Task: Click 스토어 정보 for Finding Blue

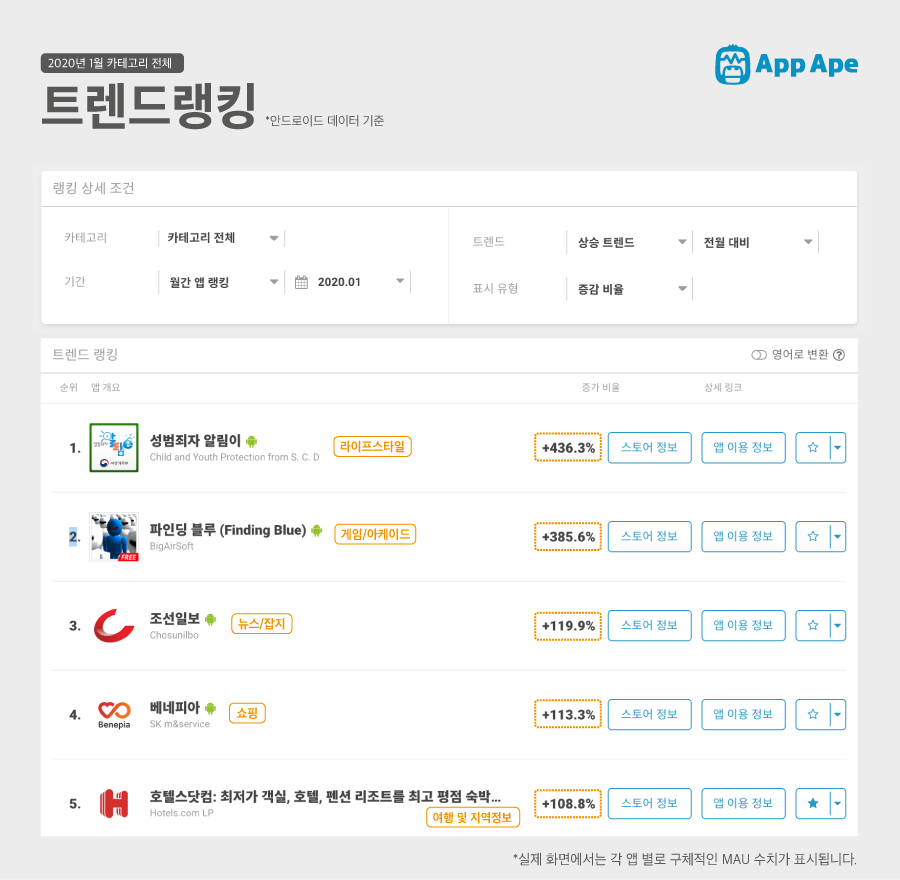Action: point(650,537)
